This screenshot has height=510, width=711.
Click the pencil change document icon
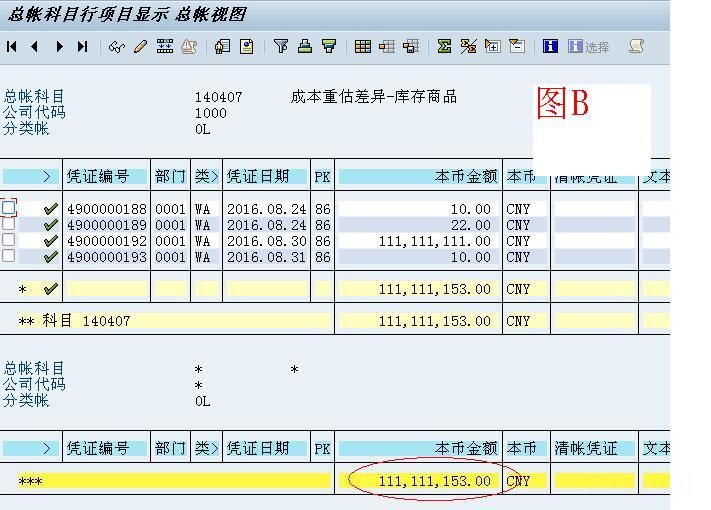click(140, 46)
